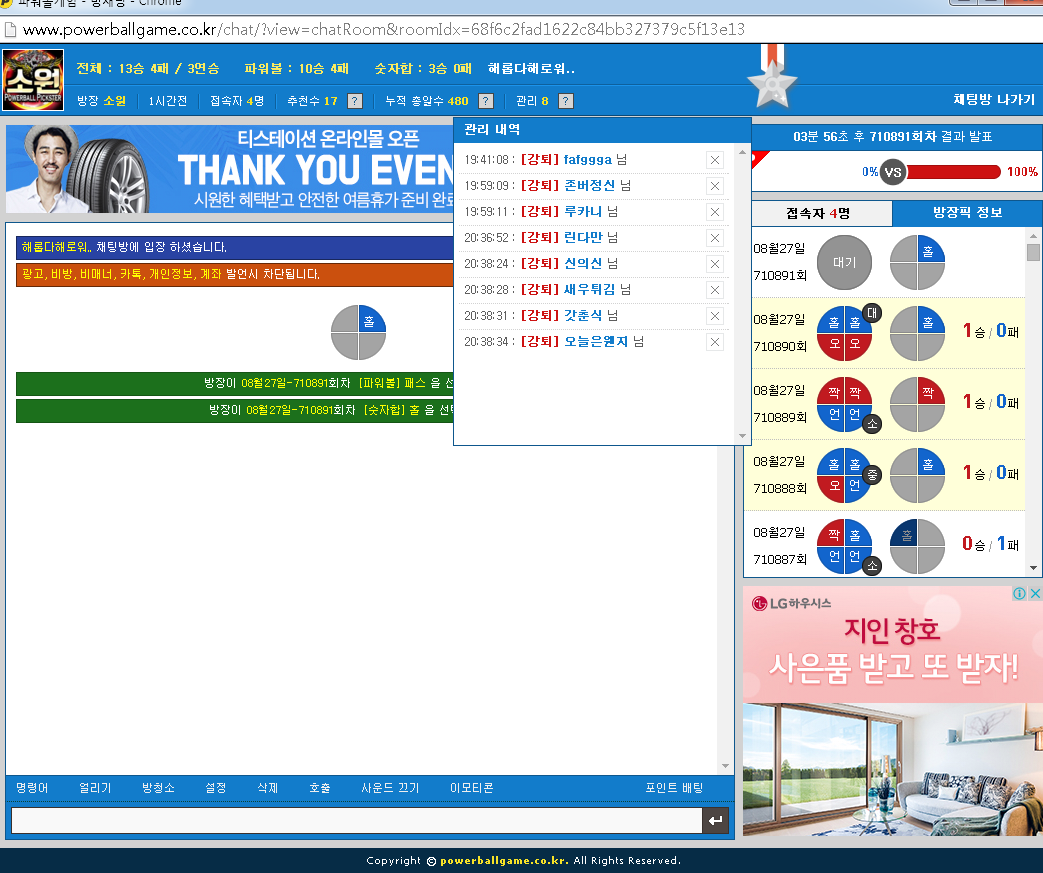Leave via 채팅방 나가기
1043x873 pixels.
(x=994, y=100)
